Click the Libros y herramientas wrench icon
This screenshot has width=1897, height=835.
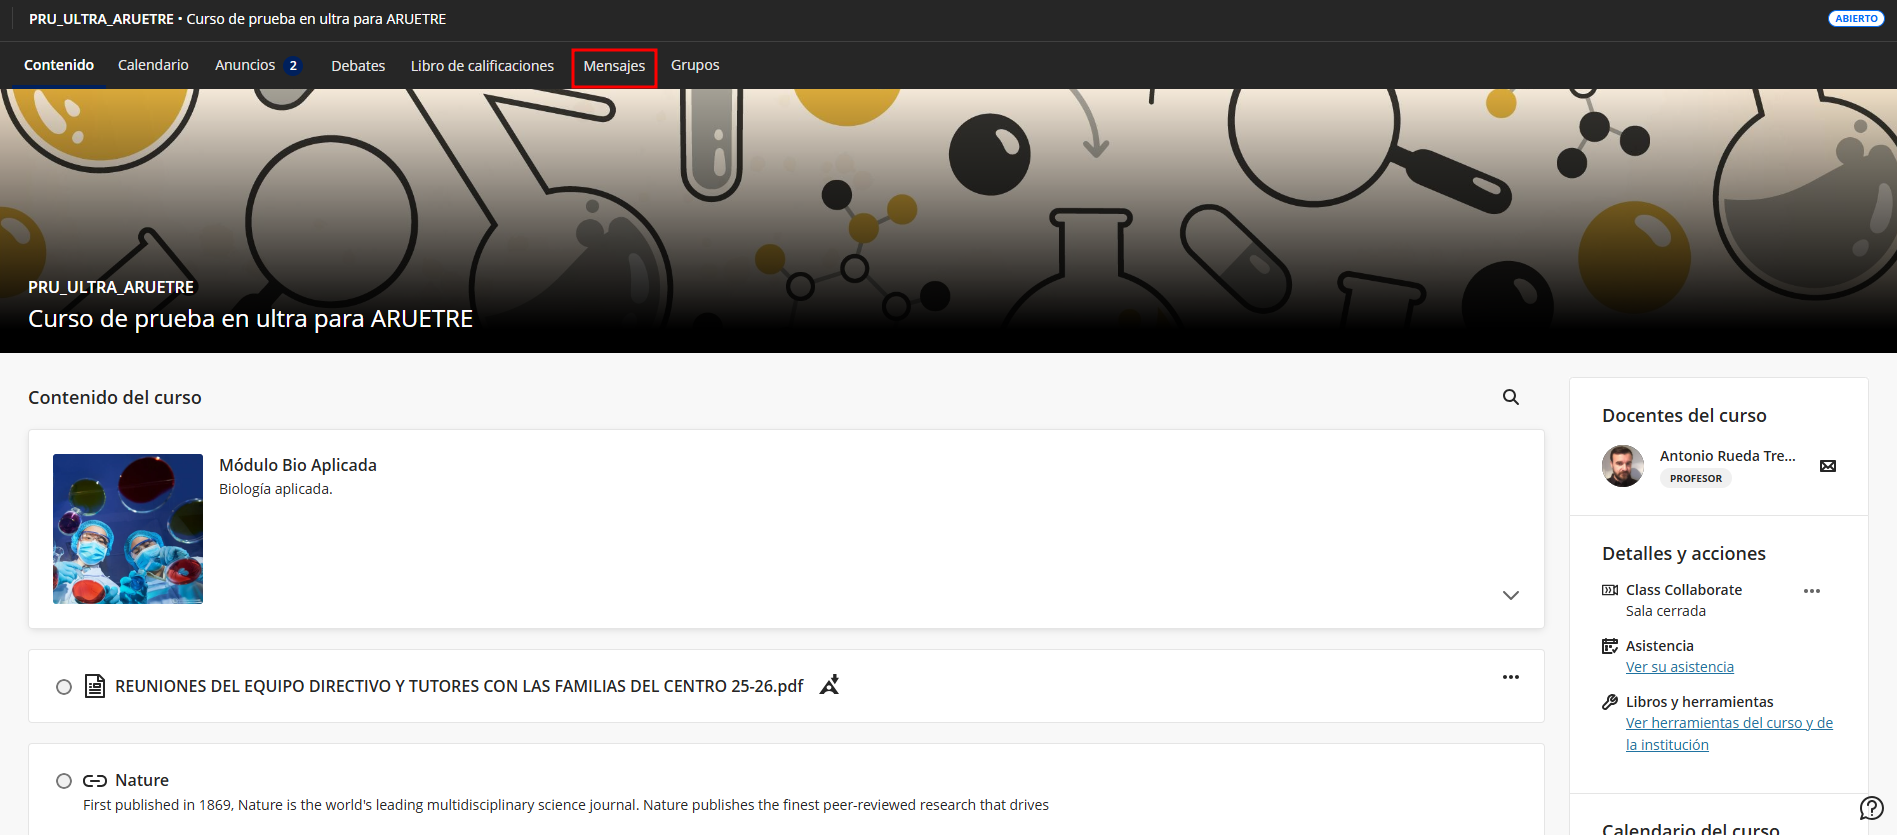point(1609,702)
